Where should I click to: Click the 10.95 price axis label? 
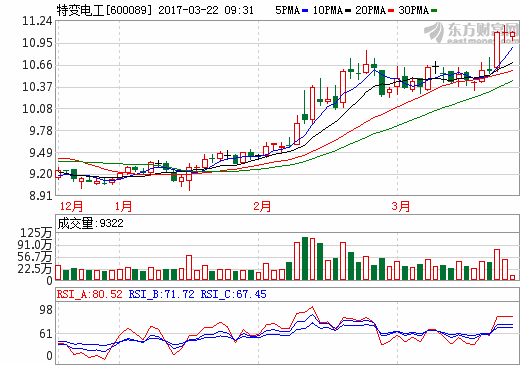point(37,43)
